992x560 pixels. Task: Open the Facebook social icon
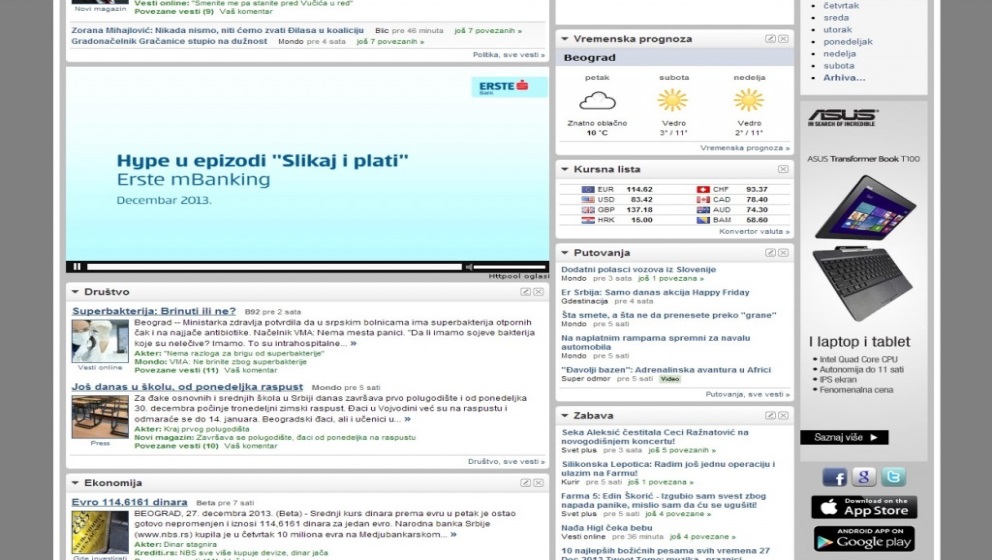(834, 477)
